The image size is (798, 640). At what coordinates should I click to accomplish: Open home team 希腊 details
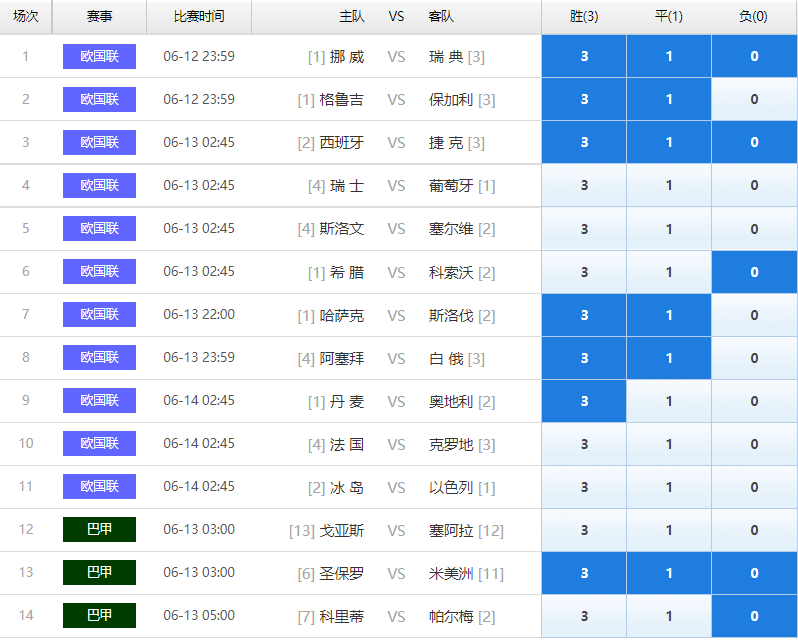pos(347,272)
